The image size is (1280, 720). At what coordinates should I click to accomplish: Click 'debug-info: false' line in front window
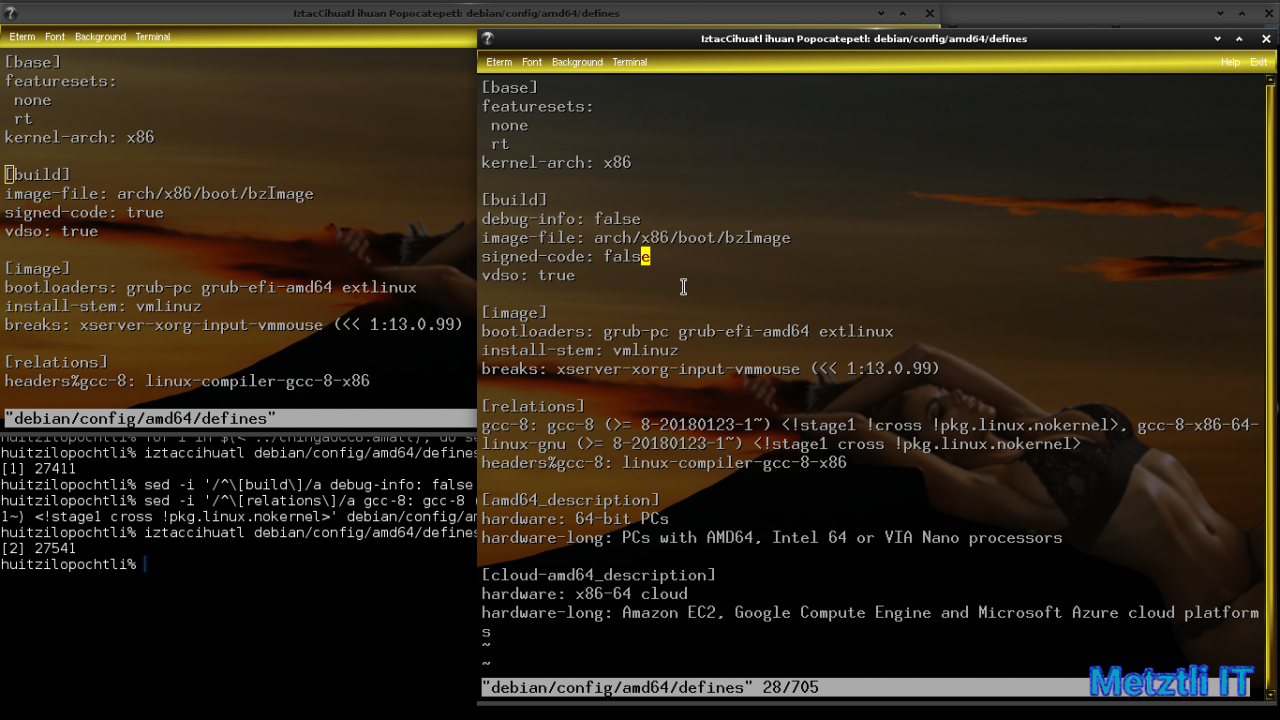561,219
